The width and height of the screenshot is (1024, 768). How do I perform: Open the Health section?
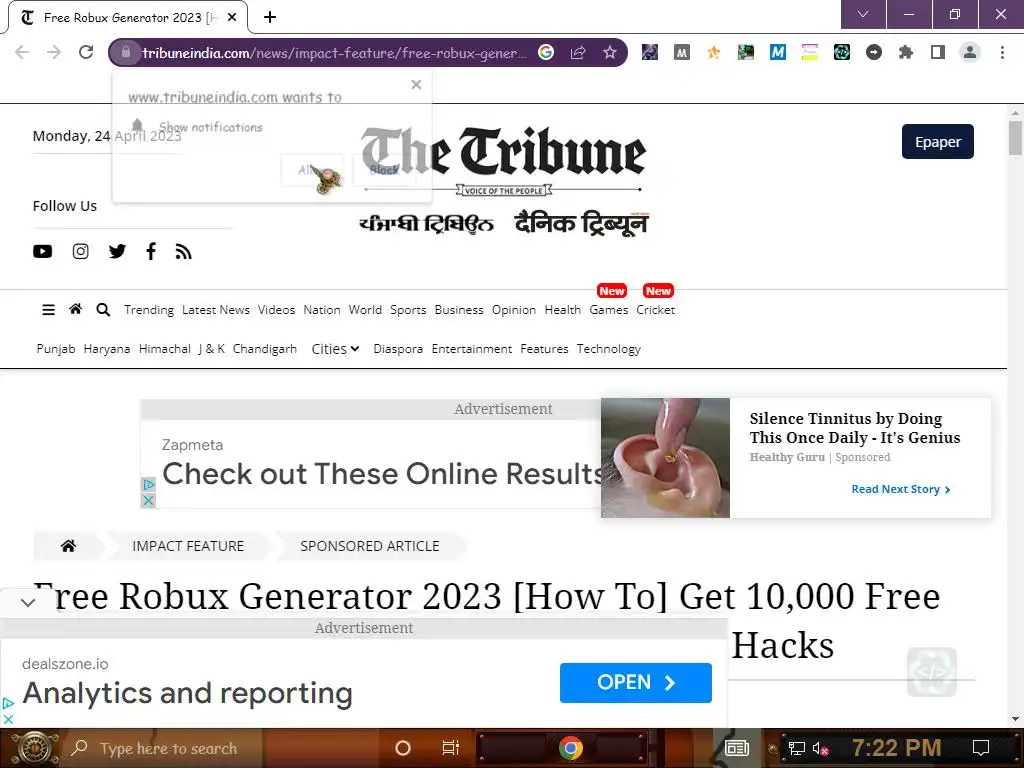563,310
